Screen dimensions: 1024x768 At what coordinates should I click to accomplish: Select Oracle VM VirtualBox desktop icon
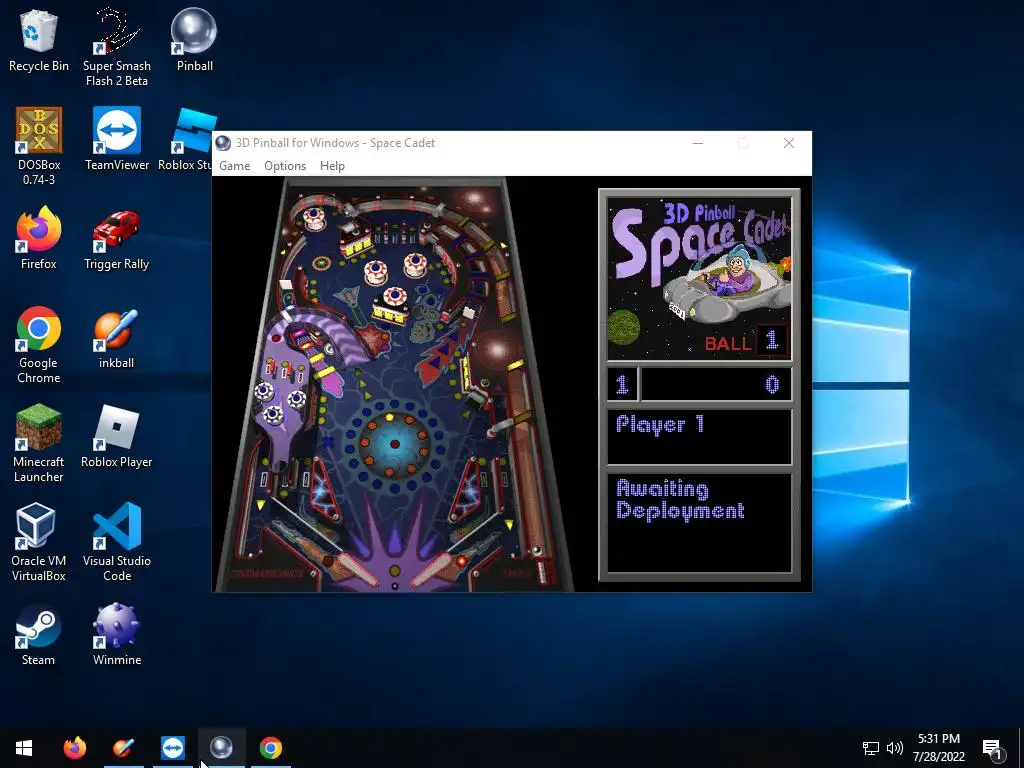coord(39,542)
